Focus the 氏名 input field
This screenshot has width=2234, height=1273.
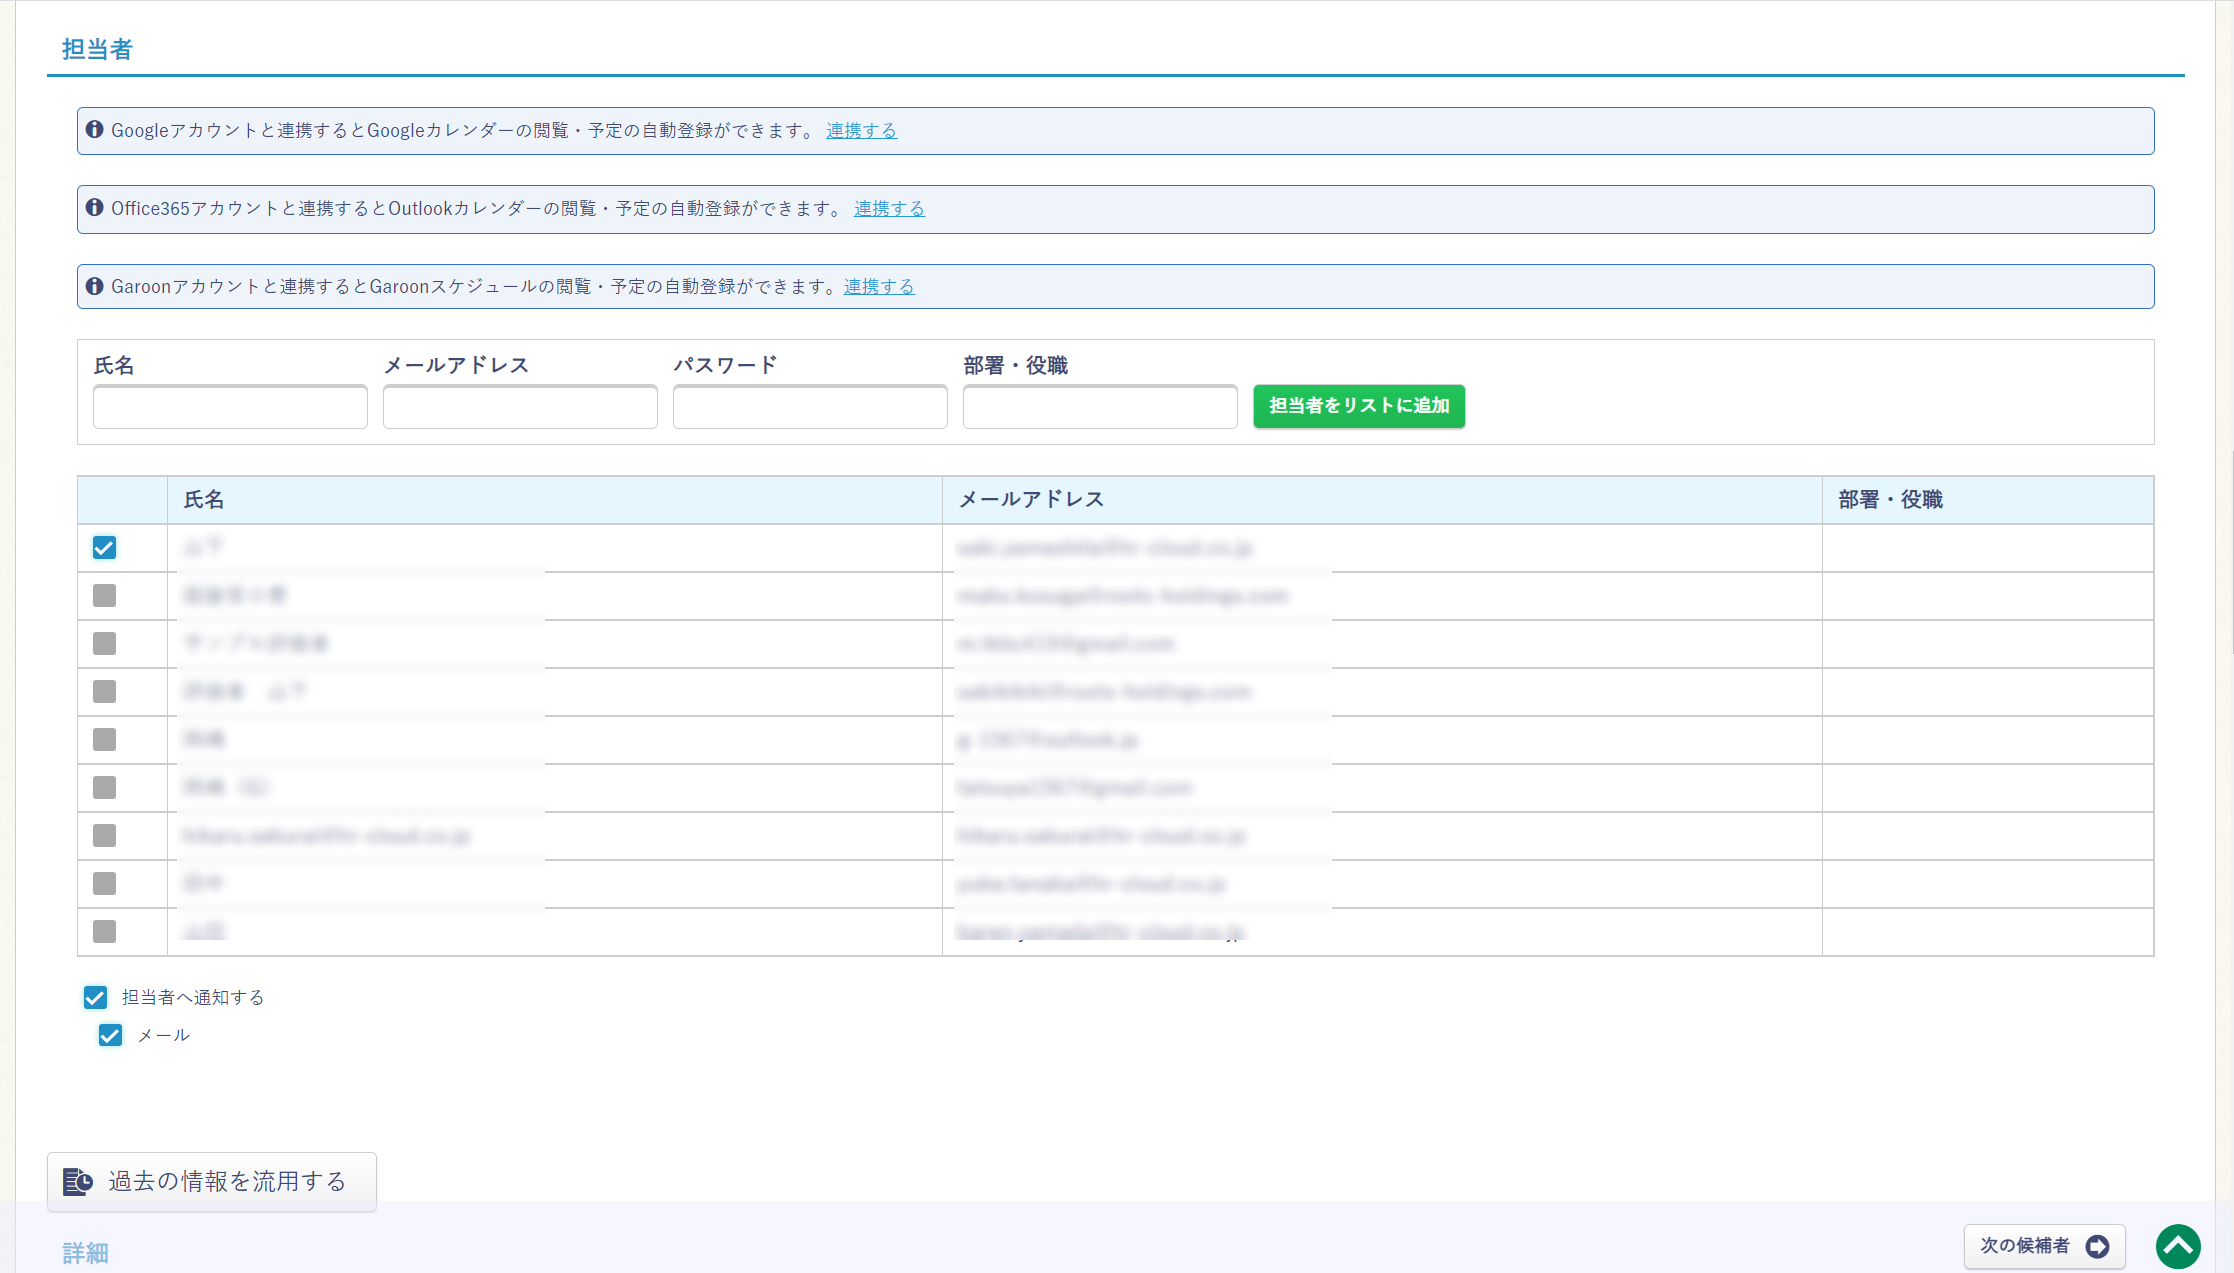coord(230,407)
